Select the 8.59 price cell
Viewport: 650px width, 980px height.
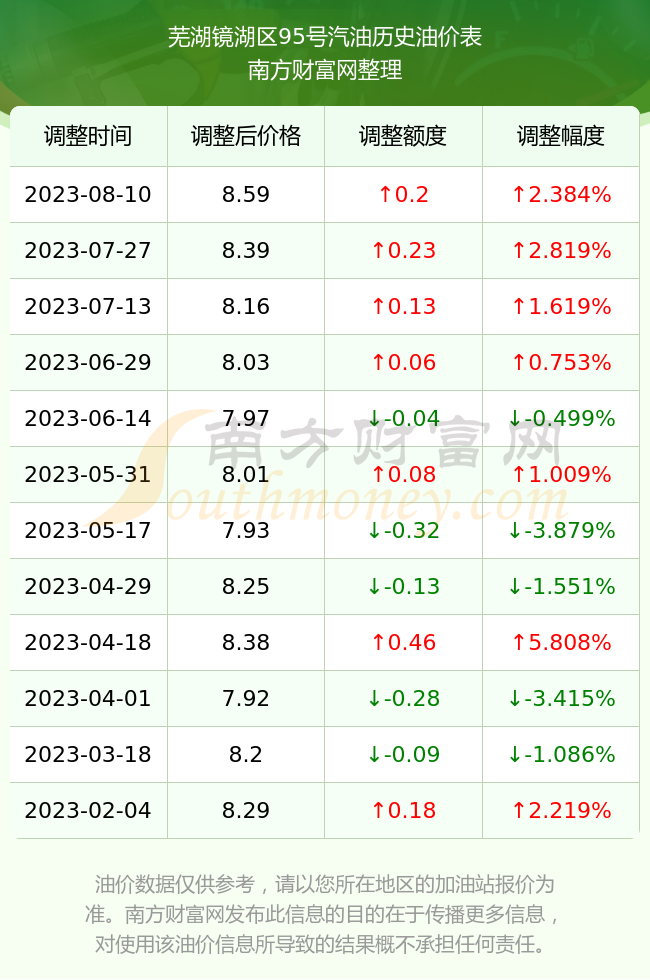(246, 194)
